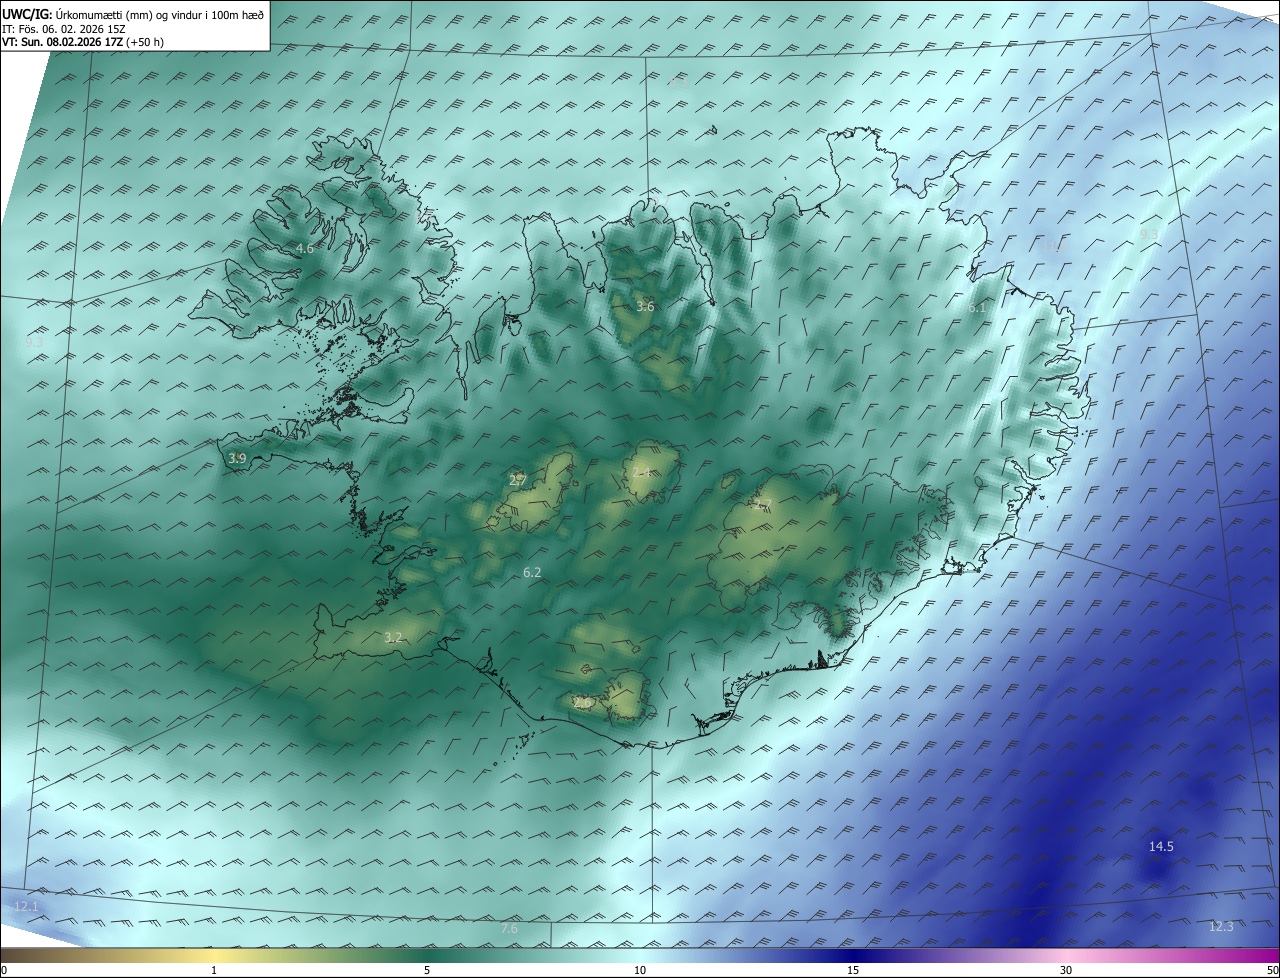Click the "50" tick on the colour scale
Screen dimensions: 1280x978
click(x=1272, y=970)
